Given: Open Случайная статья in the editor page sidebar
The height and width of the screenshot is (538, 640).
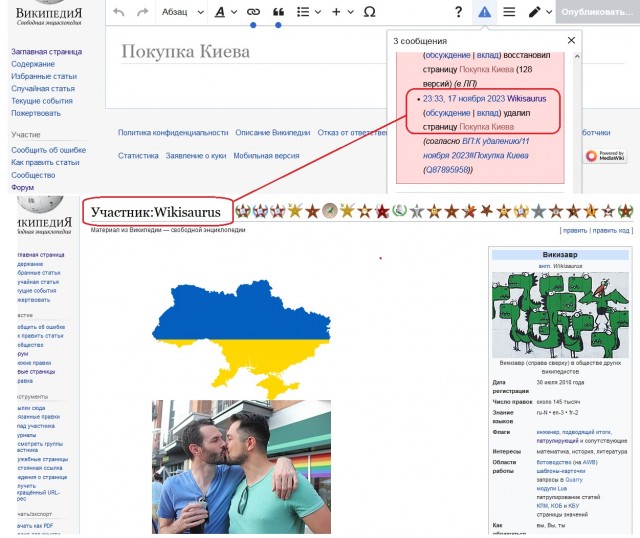Looking at the screenshot, I should tap(43, 89).
